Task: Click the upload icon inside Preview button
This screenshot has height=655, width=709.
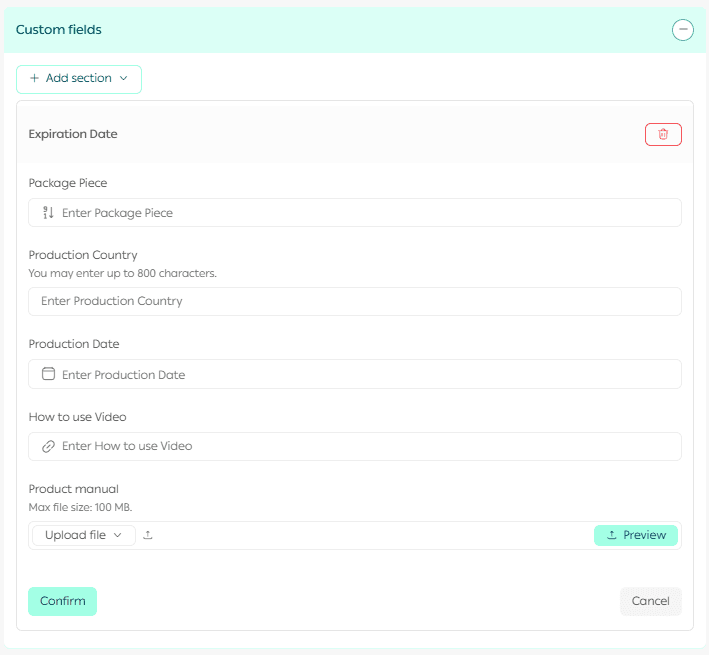Action: click(612, 535)
